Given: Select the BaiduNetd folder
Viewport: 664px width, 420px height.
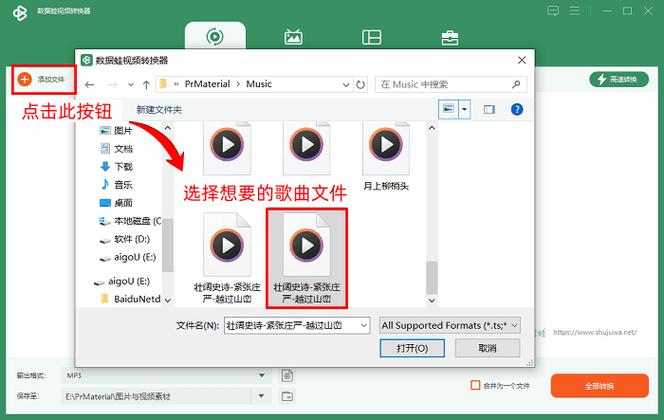Looking at the screenshot, I should coord(130,299).
